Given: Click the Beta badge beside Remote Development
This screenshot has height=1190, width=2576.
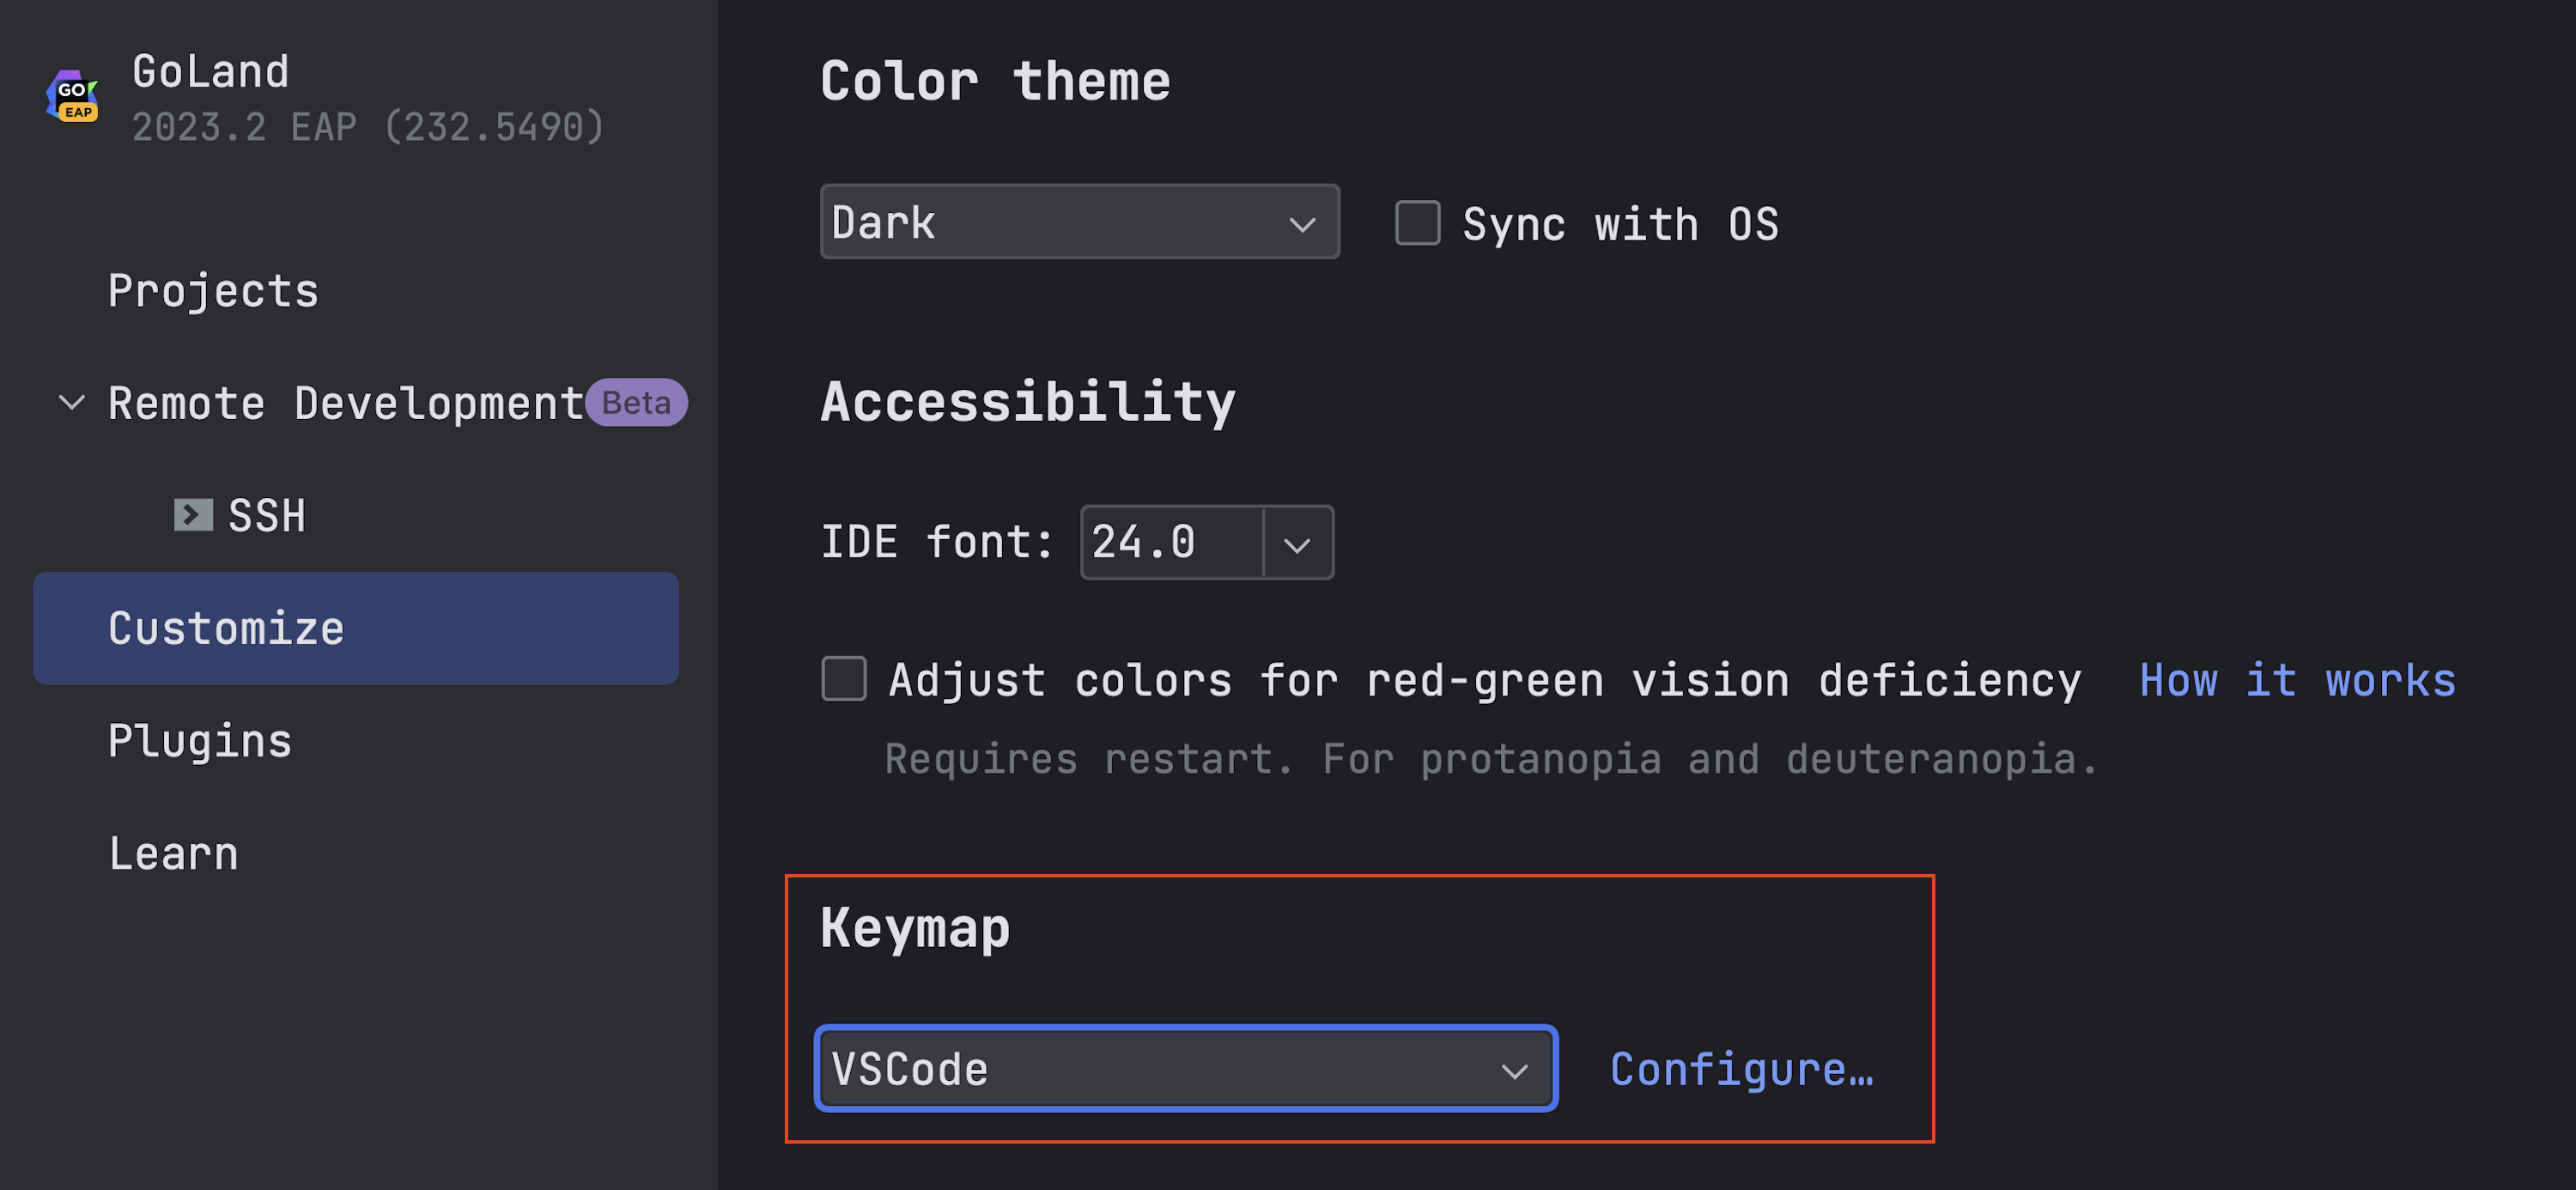Looking at the screenshot, I should coord(636,403).
